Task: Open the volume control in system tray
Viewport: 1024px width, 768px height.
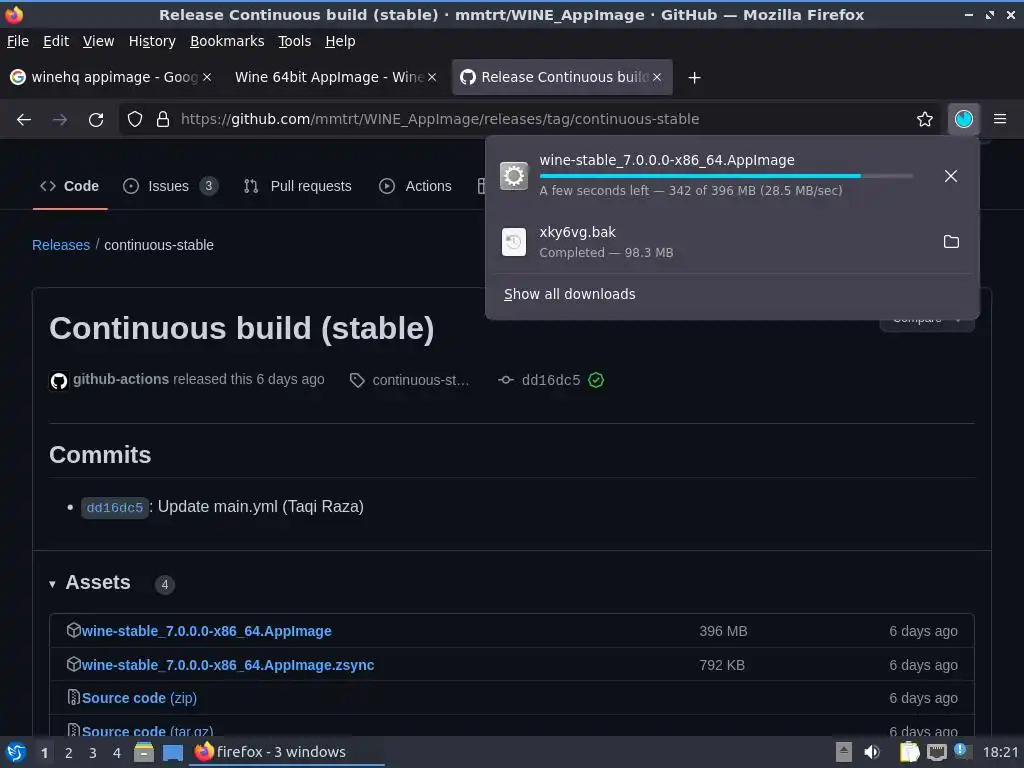Action: (872, 752)
